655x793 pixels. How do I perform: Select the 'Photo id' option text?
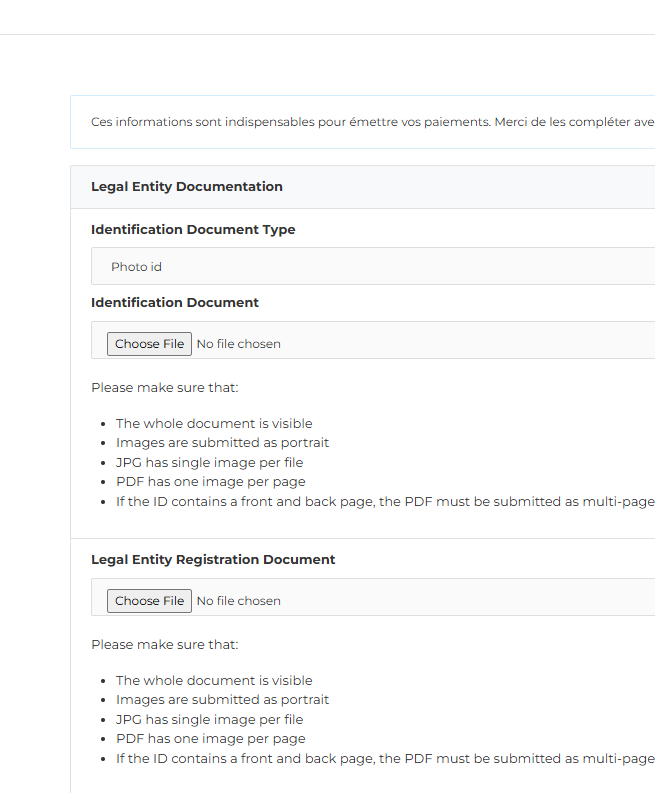(x=136, y=267)
